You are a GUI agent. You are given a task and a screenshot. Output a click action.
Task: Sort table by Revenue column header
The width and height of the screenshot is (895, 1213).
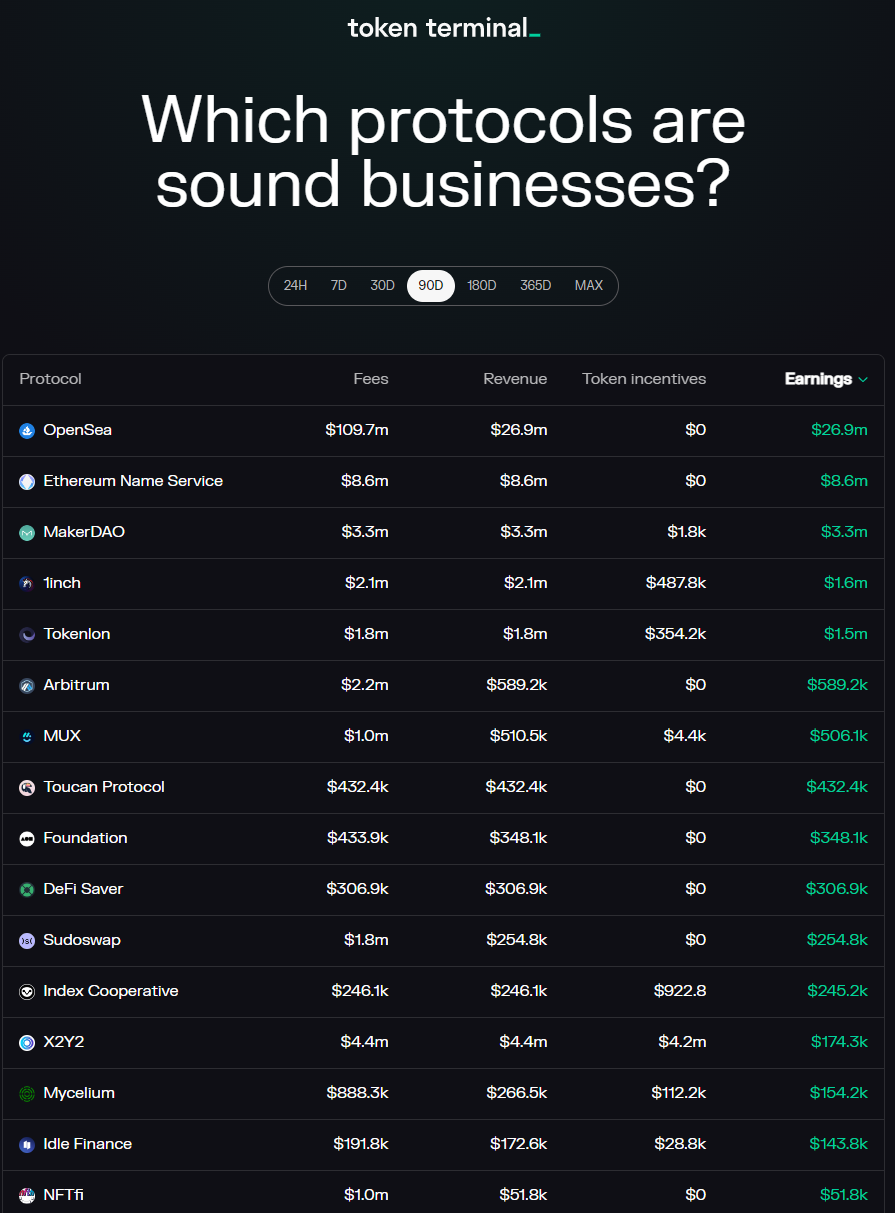pos(515,379)
